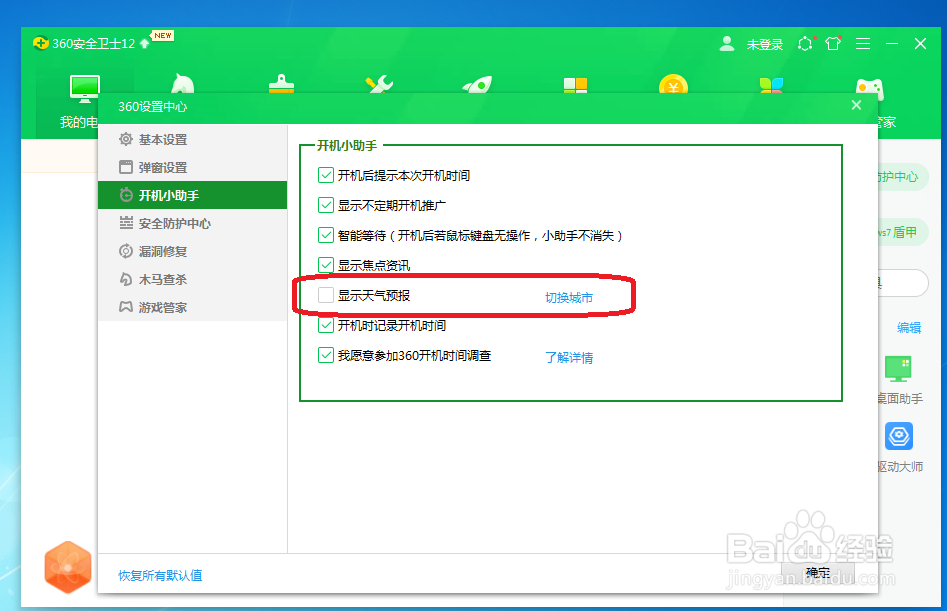The height and width of the screenshot is (611, 947).
Task: Open 驱动大师 icon in main window
Action: click(x=899, y=436)
